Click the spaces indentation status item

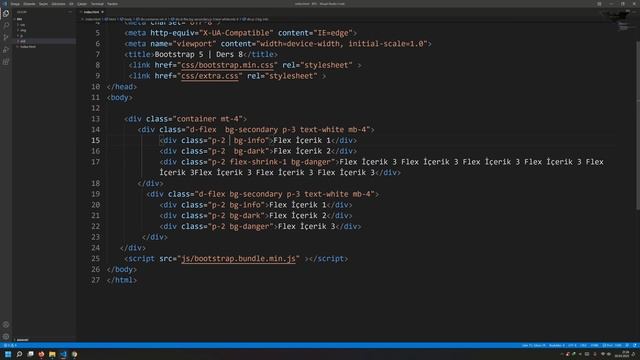coord(557,345)
